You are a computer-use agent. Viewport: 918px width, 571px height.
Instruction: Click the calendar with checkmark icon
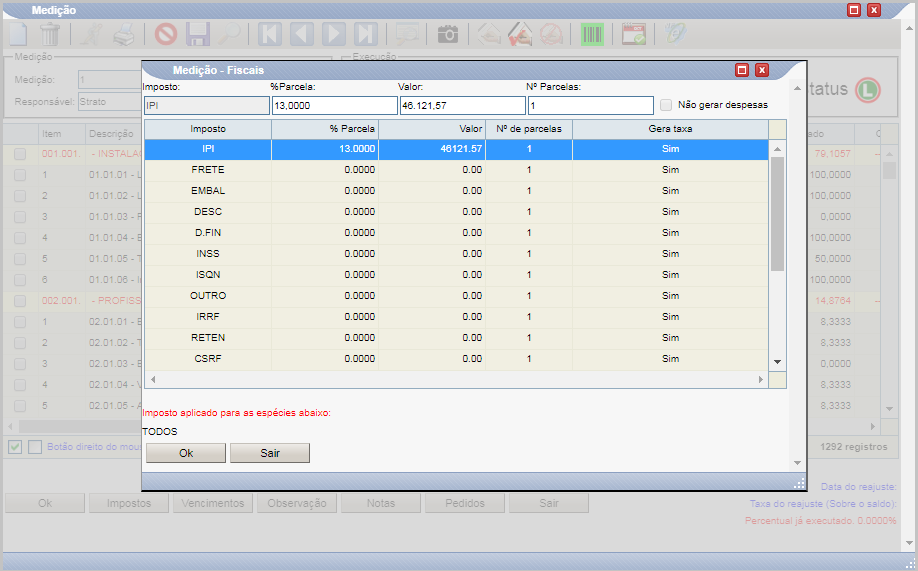coord(633,34)
